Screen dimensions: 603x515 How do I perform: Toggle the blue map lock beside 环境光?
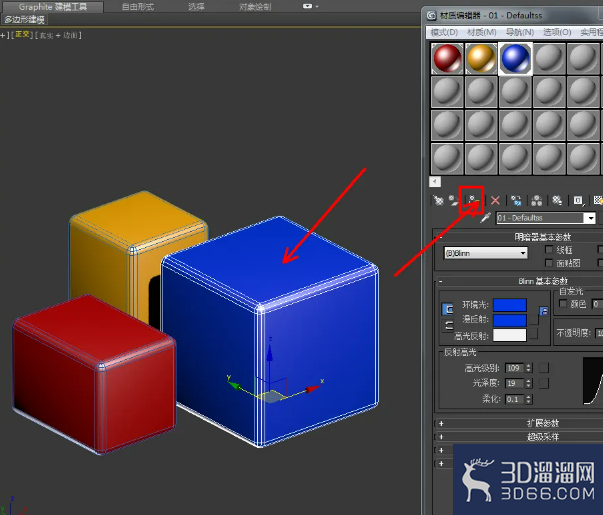tap(544, 311)
